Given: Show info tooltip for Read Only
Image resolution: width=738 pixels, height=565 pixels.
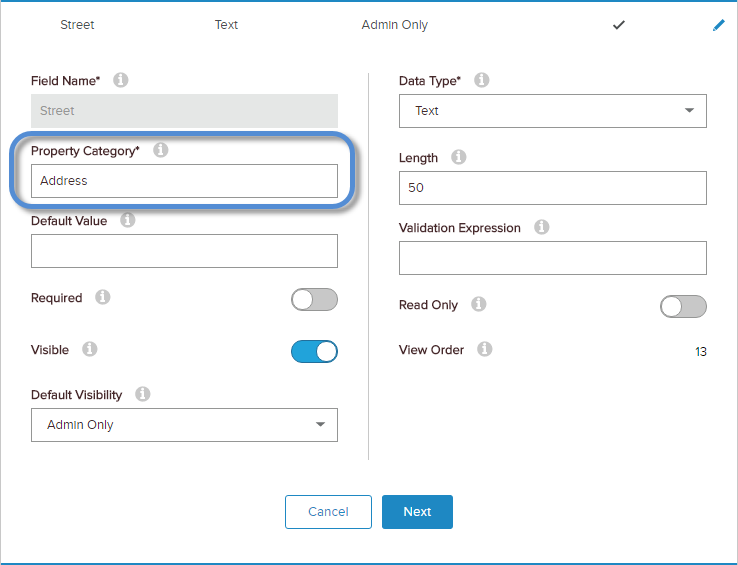Looking at the screenshot, I should [479, 304].
